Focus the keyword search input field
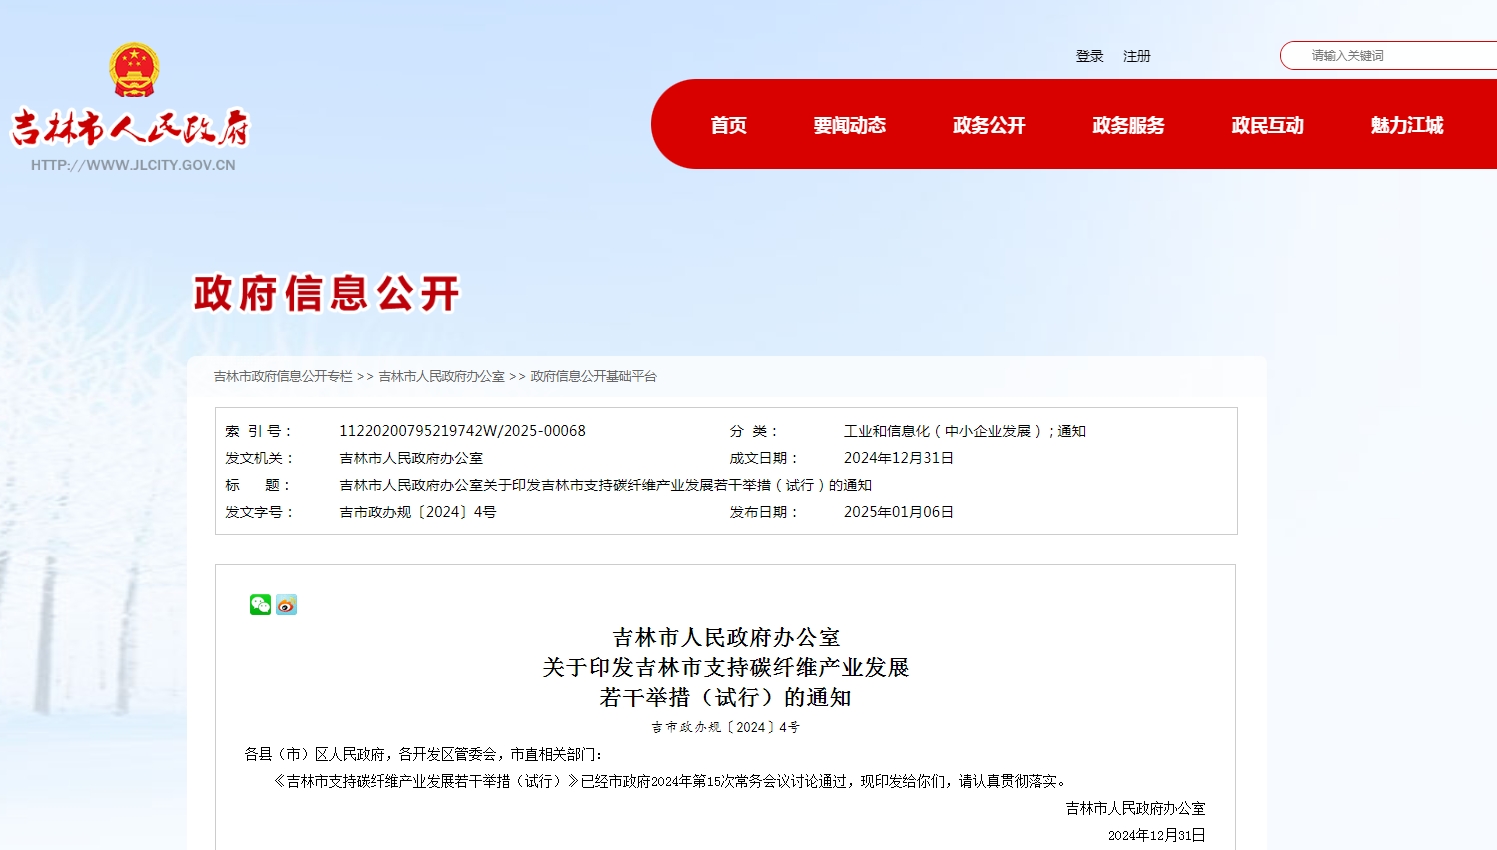This screenshot has height=850, width=1497. click(x=1400, y=56)
